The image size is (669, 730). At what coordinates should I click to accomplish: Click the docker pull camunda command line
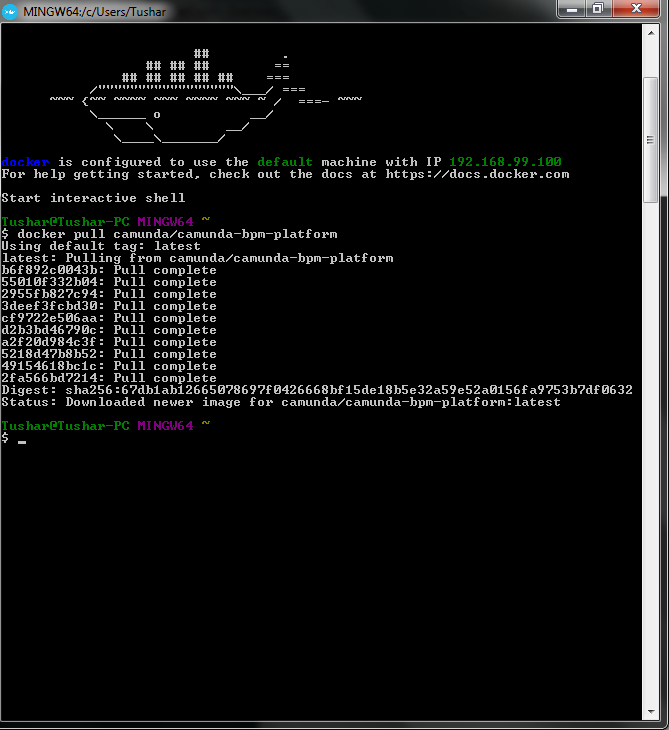point(169,234)
